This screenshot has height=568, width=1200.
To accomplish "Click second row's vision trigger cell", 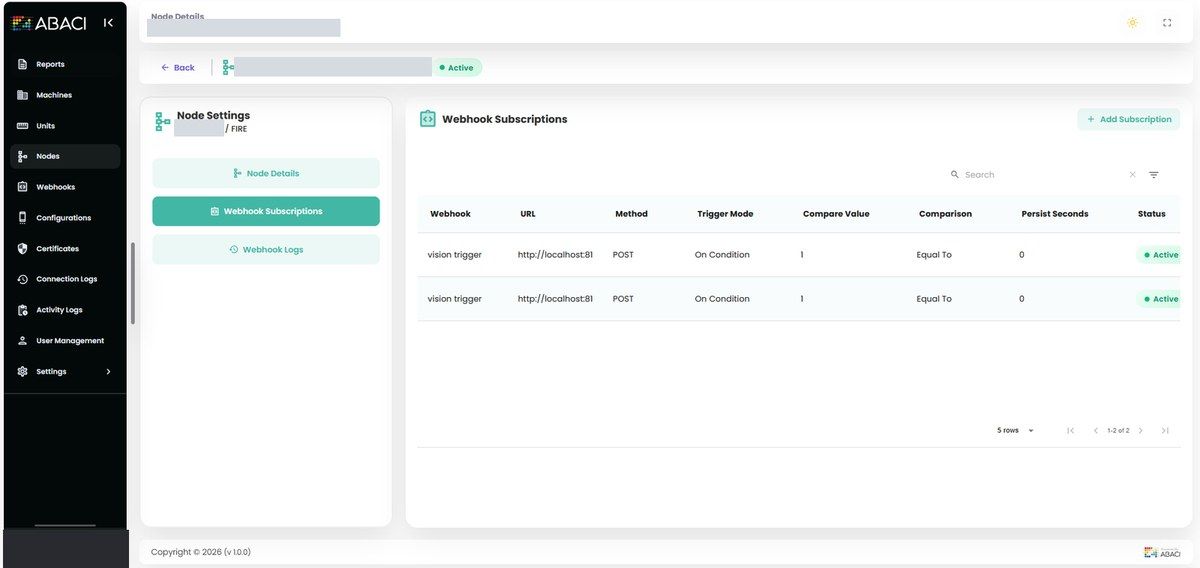I will 455,299.
